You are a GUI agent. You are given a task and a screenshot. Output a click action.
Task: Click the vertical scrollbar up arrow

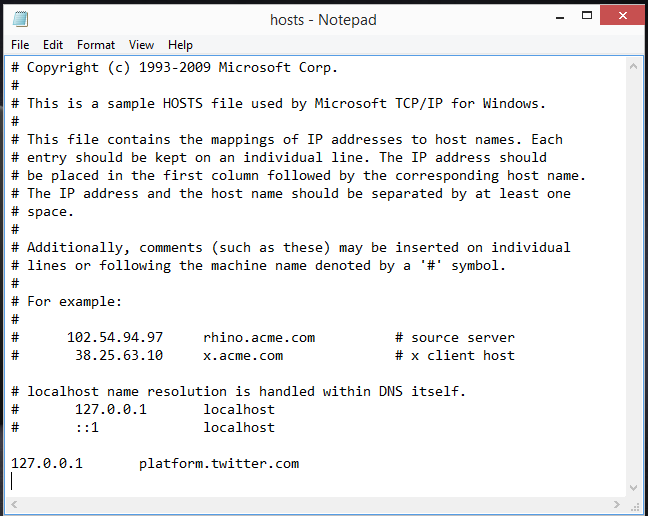(632, 66)
